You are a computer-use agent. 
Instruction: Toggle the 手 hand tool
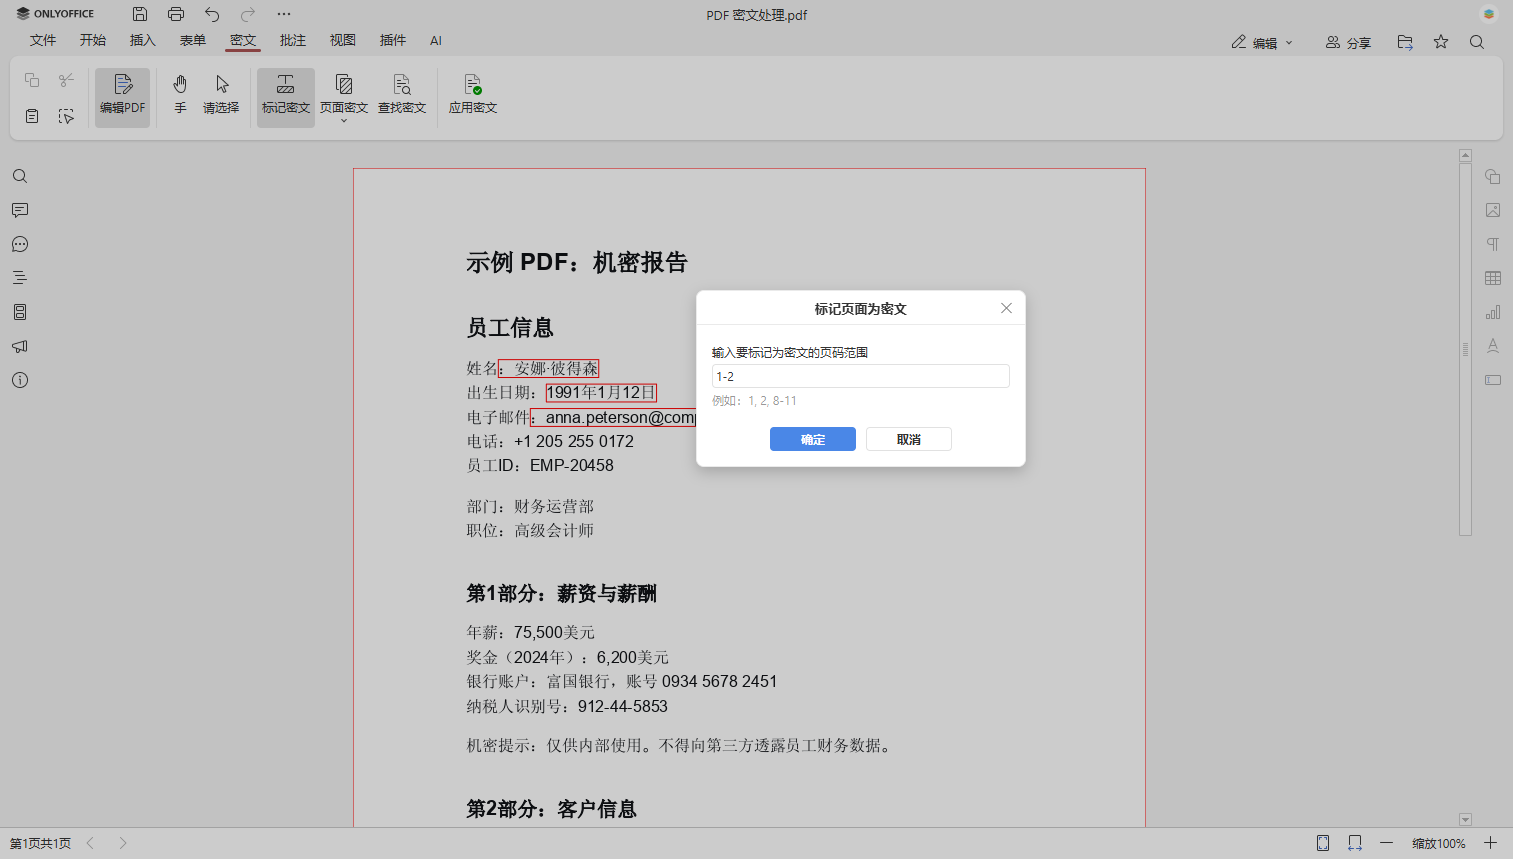[x=180, y=94]
